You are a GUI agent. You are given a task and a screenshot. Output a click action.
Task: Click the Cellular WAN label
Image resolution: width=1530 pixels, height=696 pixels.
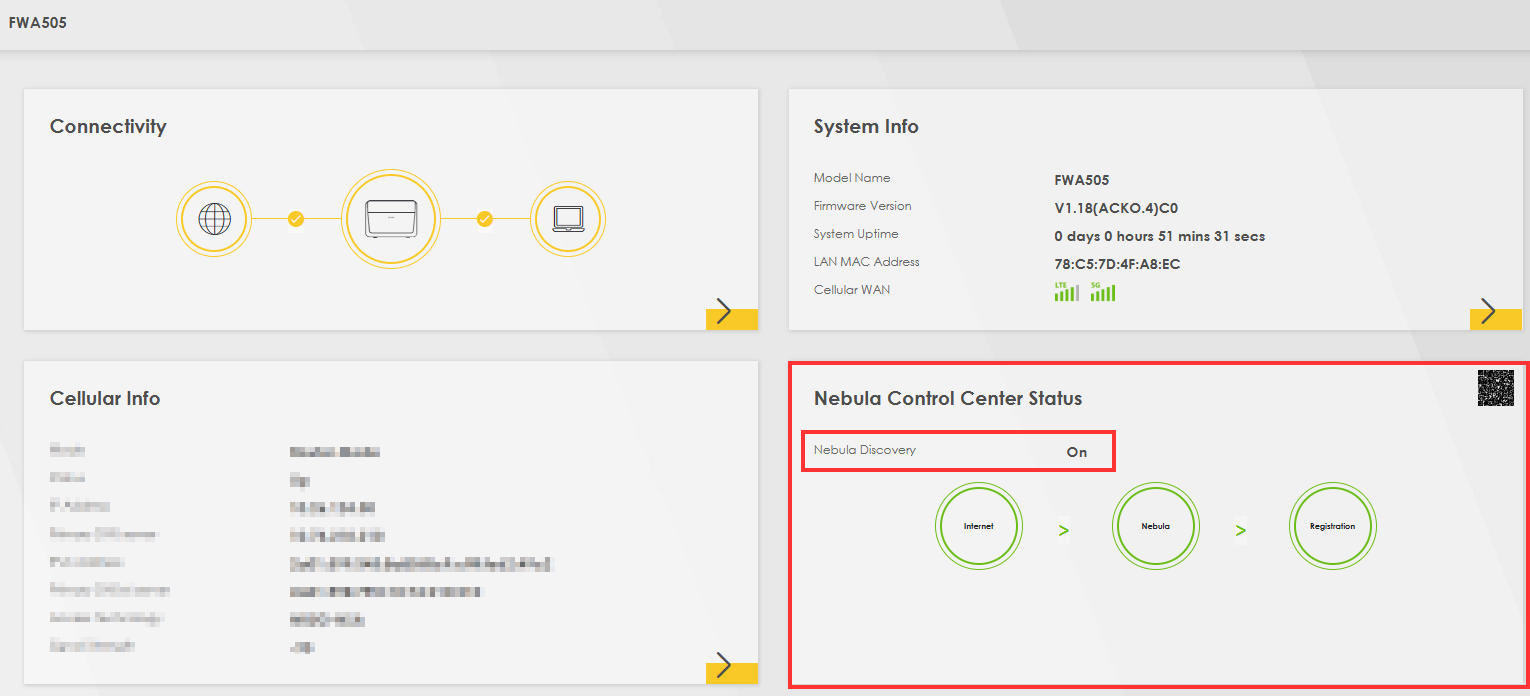[852, 290]
